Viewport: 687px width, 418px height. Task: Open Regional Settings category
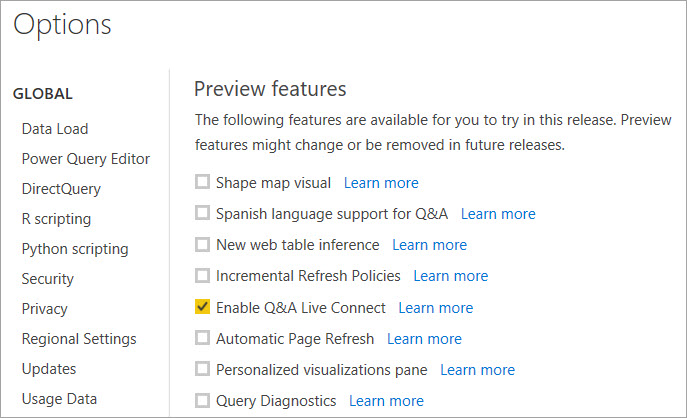[x=79, y=339]
